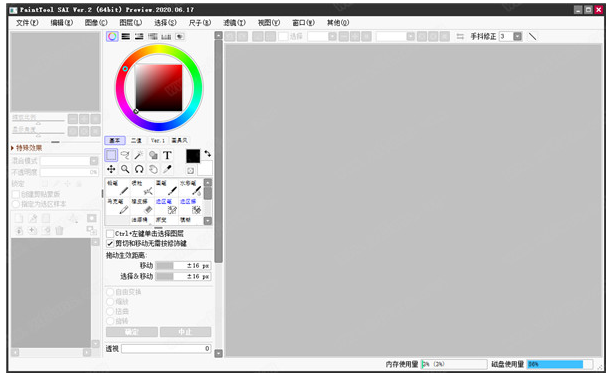Switch to the Ver.1 tool tab
The height and width of the screenshot is (375, 613).
point(158,140)
